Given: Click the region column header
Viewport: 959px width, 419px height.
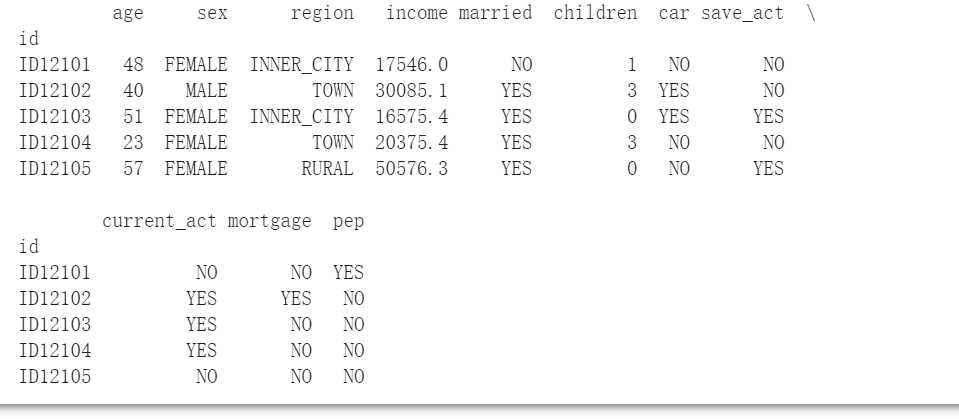Looking at the screenshot, I should [x=321, y=14].
